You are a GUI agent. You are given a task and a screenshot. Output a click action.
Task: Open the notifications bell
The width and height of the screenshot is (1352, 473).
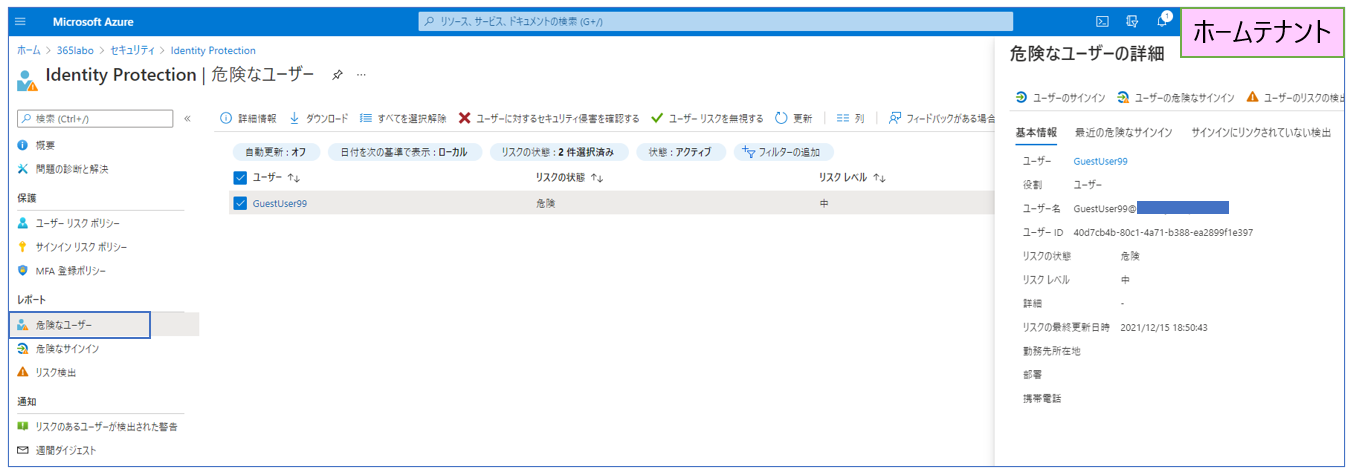tap(1162, 21)
